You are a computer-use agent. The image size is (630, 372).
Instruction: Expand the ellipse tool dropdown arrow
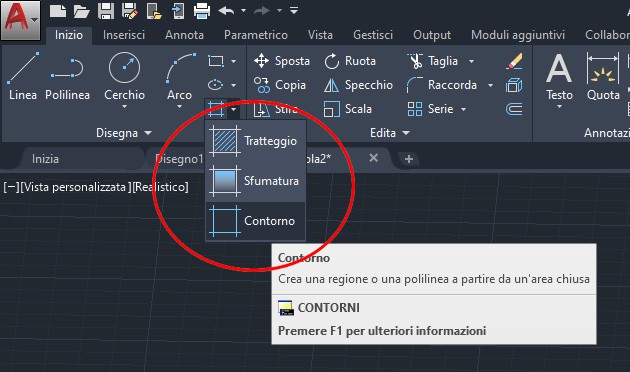pos(233,85)
